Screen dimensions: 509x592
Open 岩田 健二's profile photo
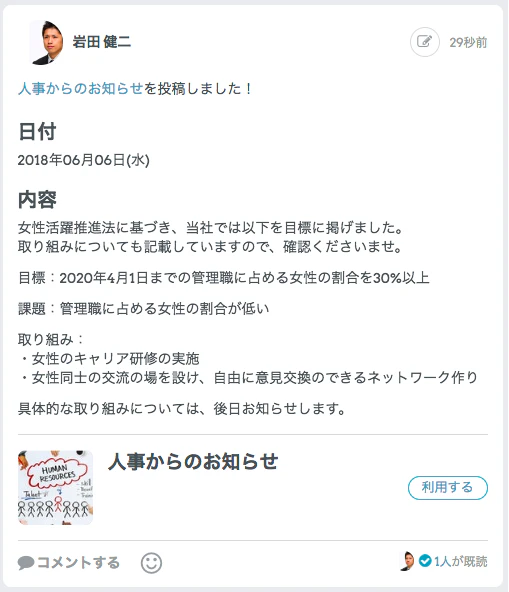tap(46, 42)
